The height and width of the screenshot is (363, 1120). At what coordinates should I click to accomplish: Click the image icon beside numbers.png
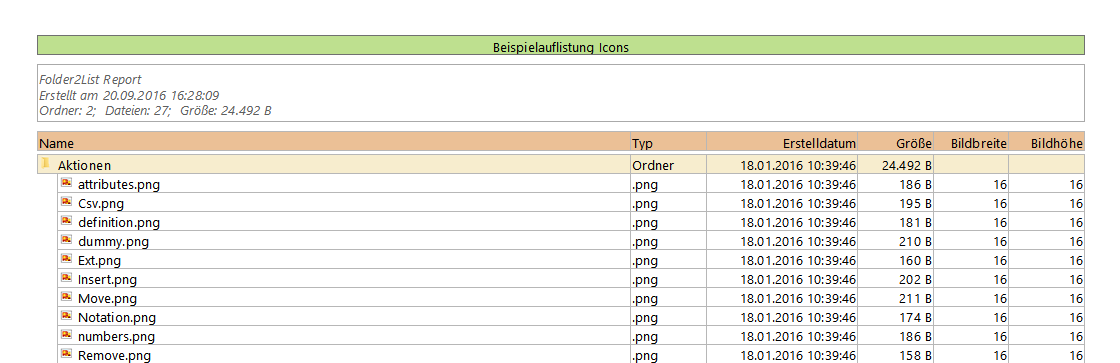[x=66, y=334]
